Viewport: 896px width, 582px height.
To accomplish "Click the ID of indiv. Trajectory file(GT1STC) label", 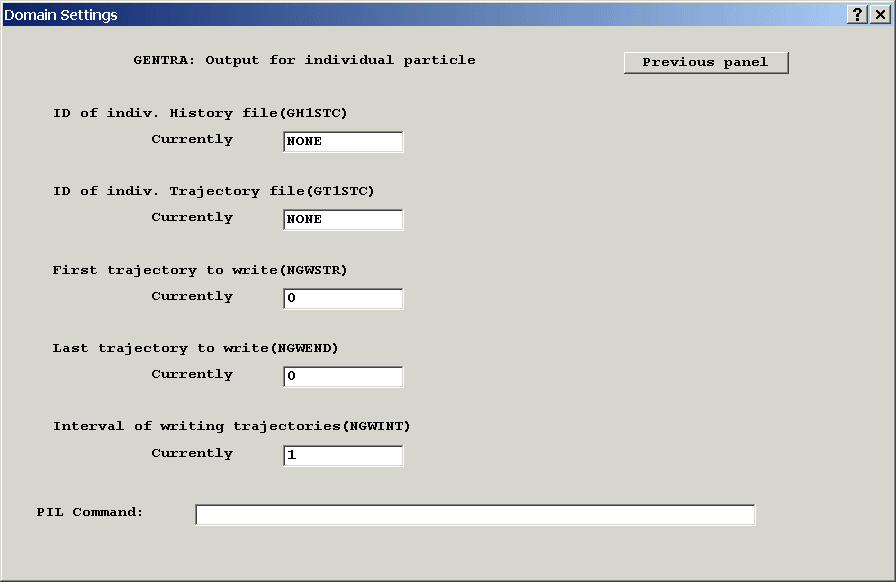I will tap(213, 191).
